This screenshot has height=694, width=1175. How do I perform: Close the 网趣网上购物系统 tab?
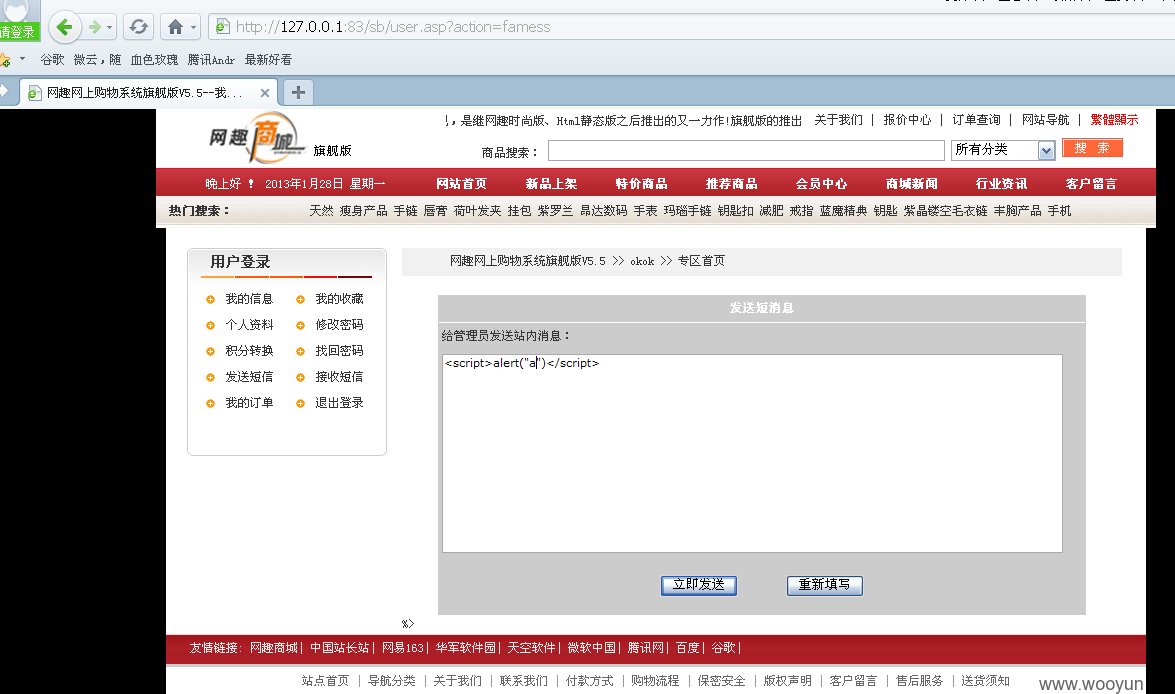(265, 93)
